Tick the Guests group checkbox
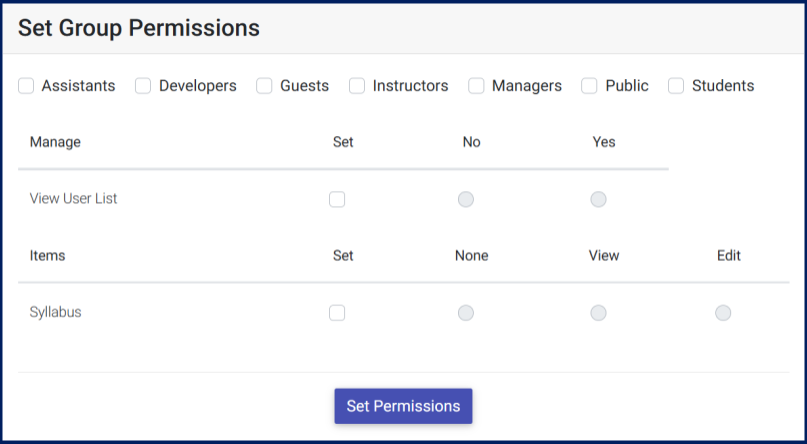Screen dimensions: 807x444 click(x=264, y=86)
